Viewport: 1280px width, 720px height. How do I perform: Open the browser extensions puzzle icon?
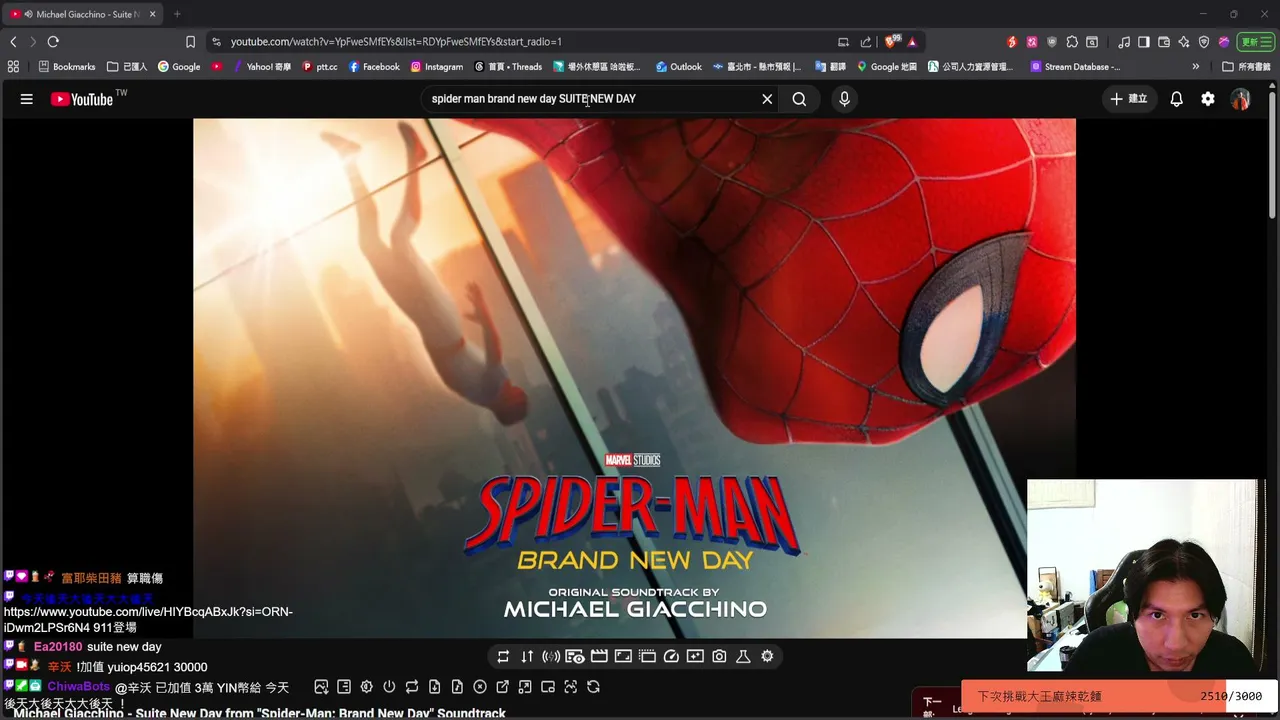tap(1072, 42)
